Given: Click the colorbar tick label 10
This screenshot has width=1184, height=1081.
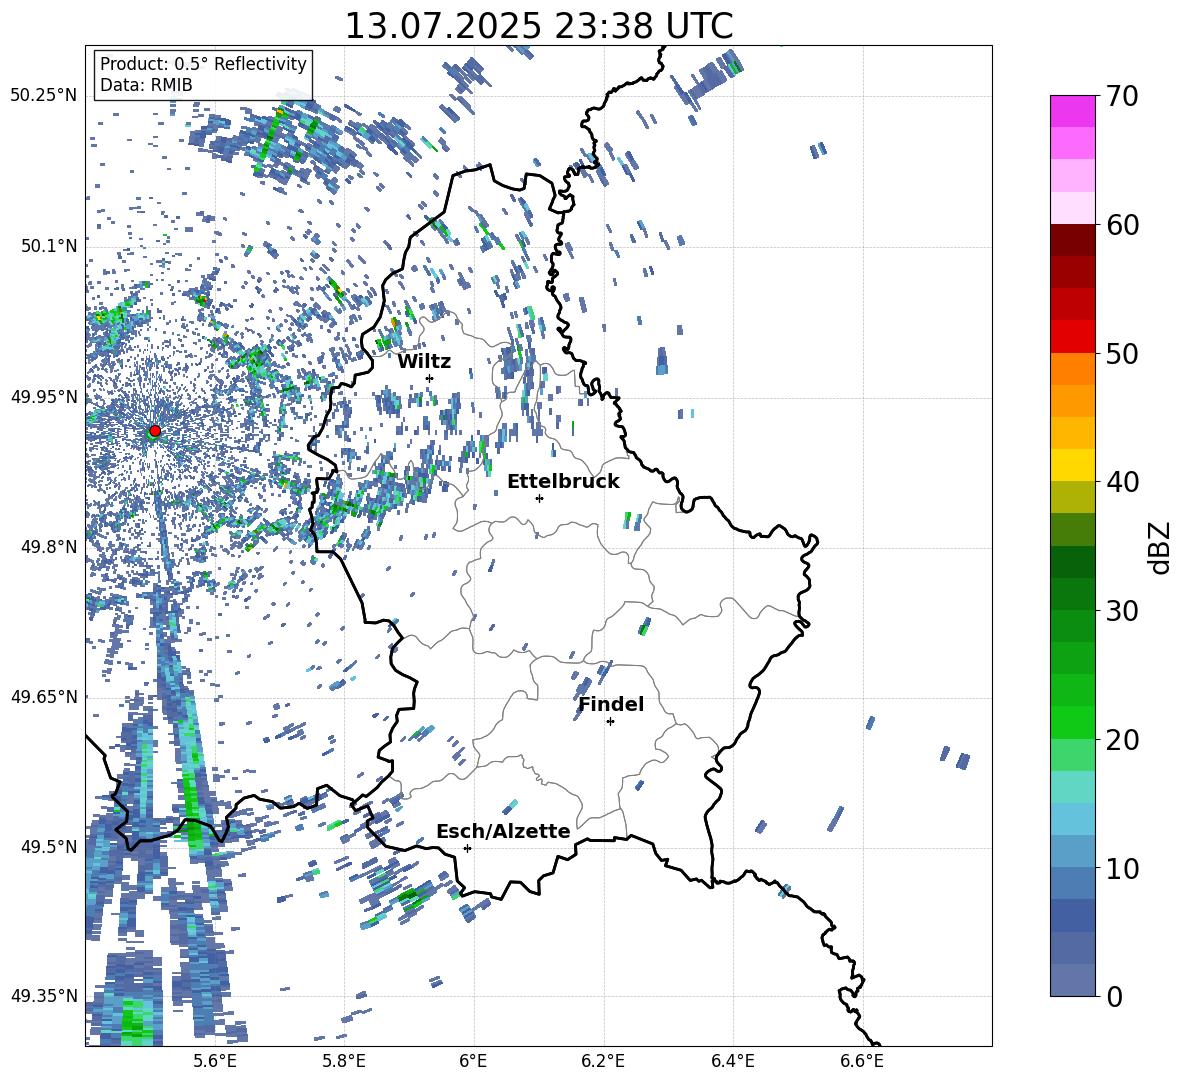Looking at the screenshot, I should [1122, 868].
